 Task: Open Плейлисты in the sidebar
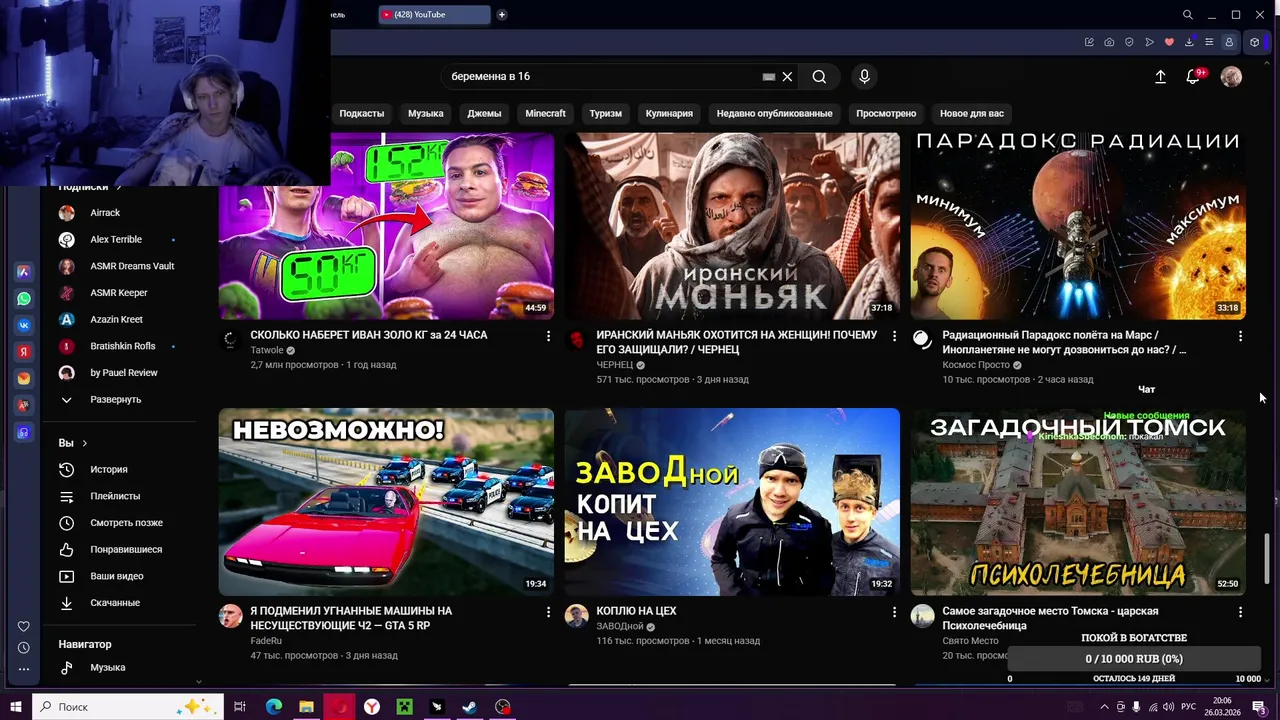point(115,496)
